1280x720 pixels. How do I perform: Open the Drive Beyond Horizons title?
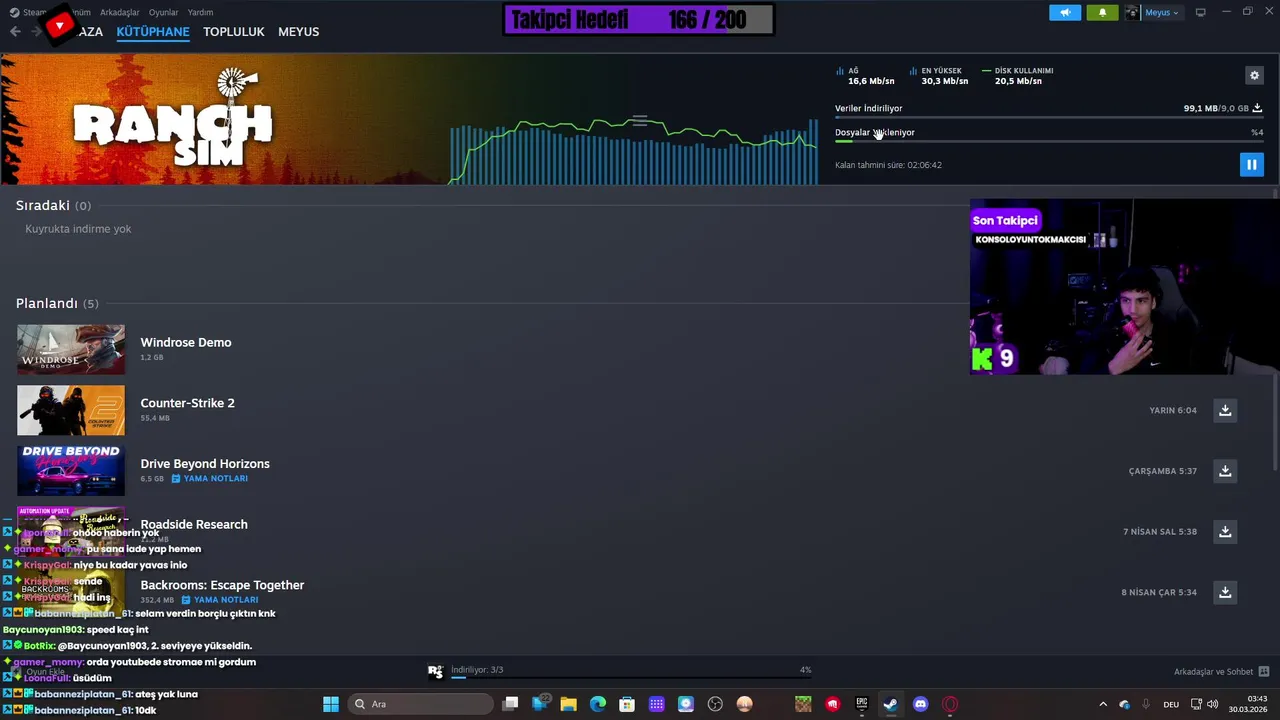click(x=205, y=464)
